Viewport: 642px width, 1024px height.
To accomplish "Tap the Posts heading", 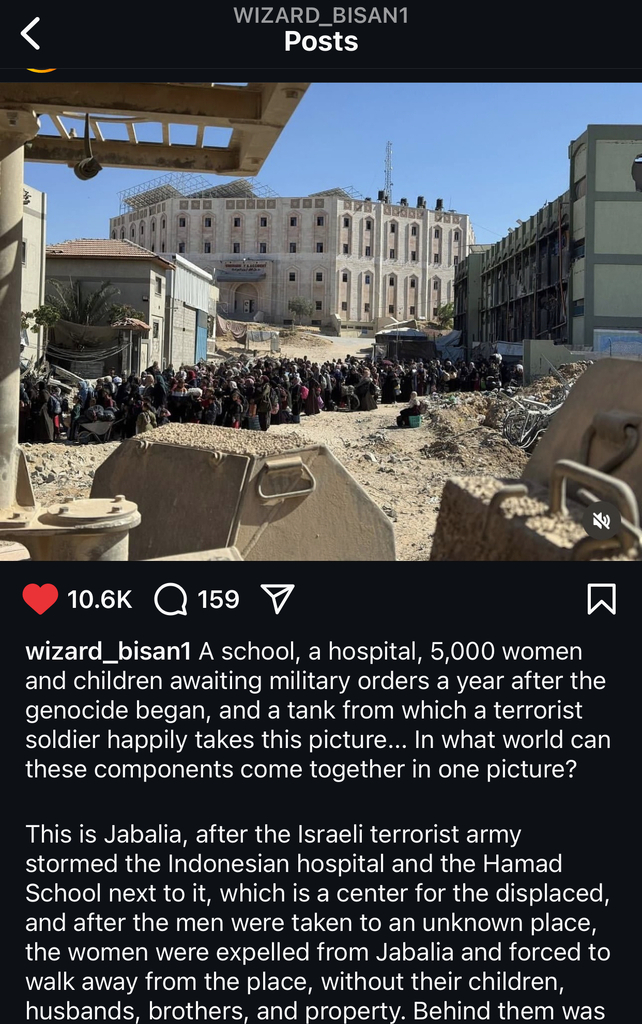I will click(321, 41).
